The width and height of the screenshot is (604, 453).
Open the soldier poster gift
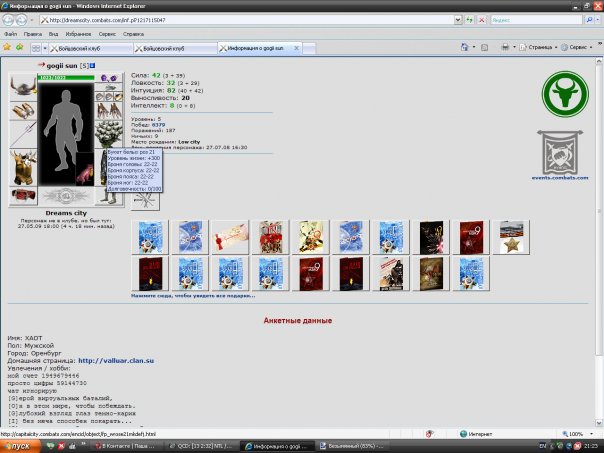coord(391,273)
